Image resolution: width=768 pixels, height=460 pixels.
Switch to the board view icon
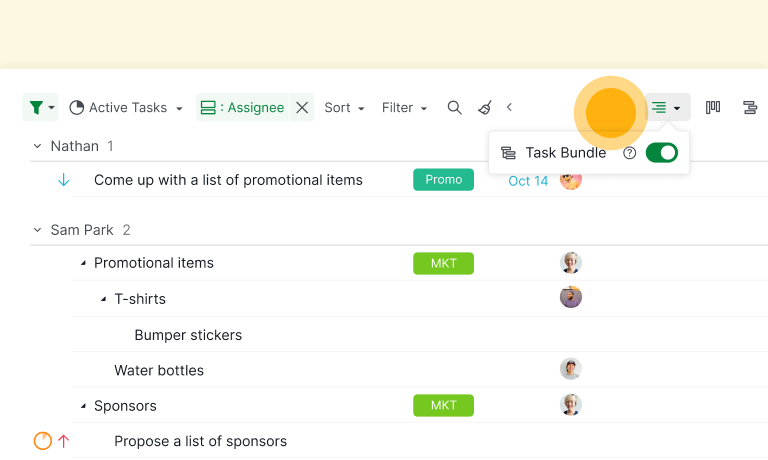coord(713,107)
